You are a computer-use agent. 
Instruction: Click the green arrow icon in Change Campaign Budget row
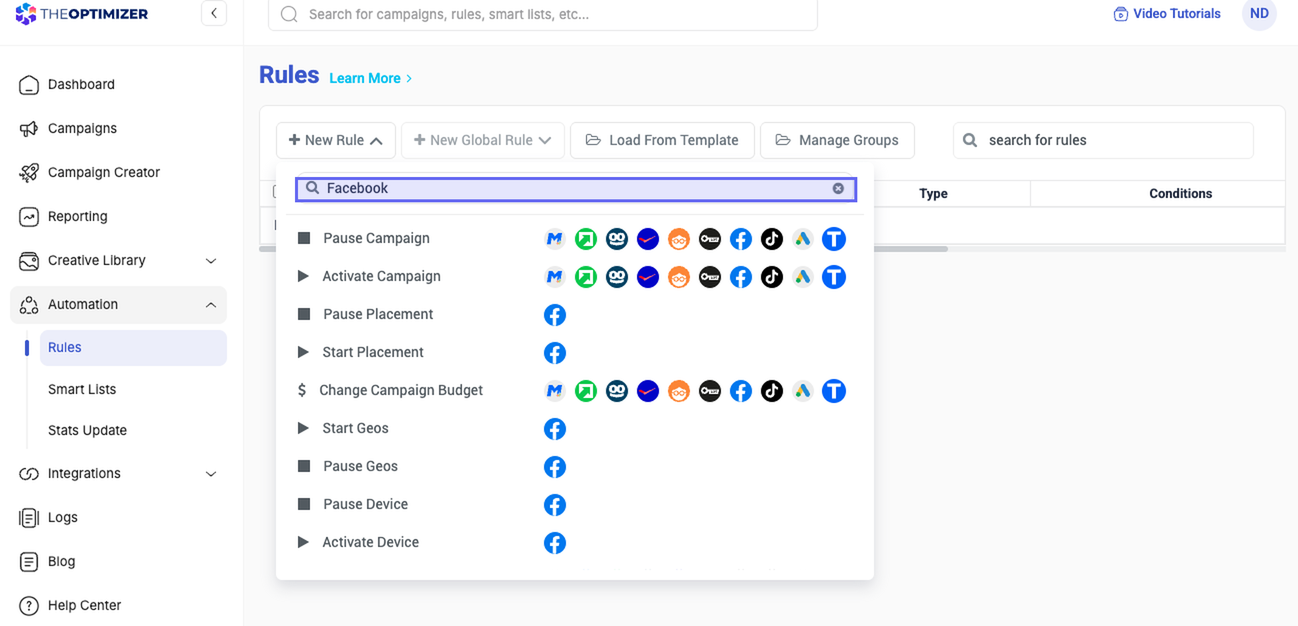(586, 391)
